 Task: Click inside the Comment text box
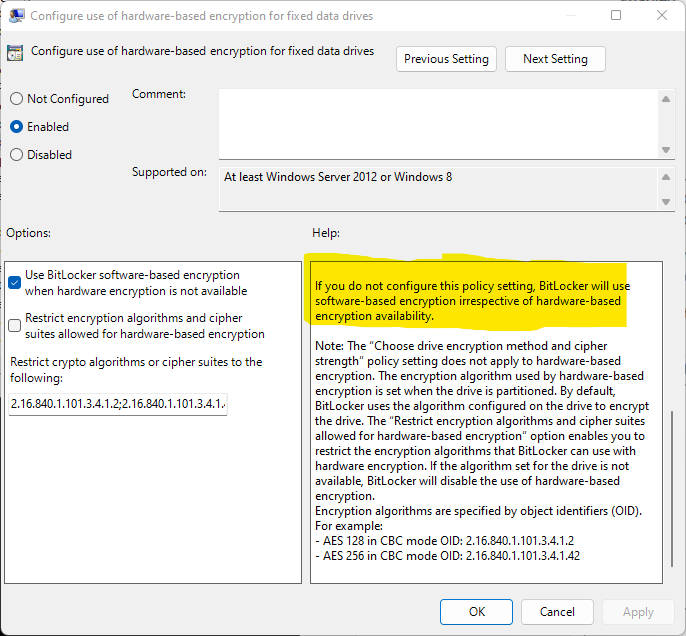pyautogui.click(x=438, y=124)
